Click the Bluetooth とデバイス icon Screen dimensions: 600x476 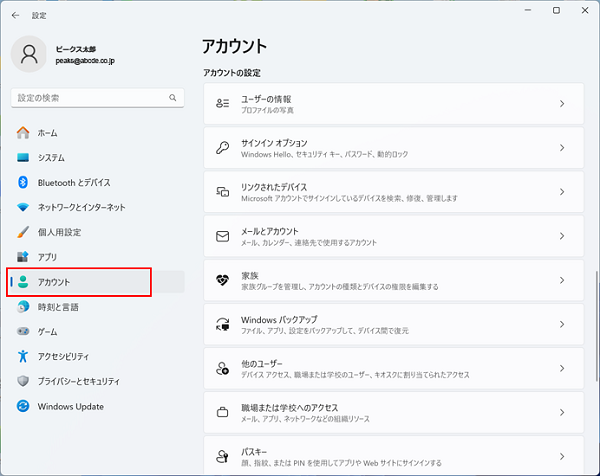point(23,182)
